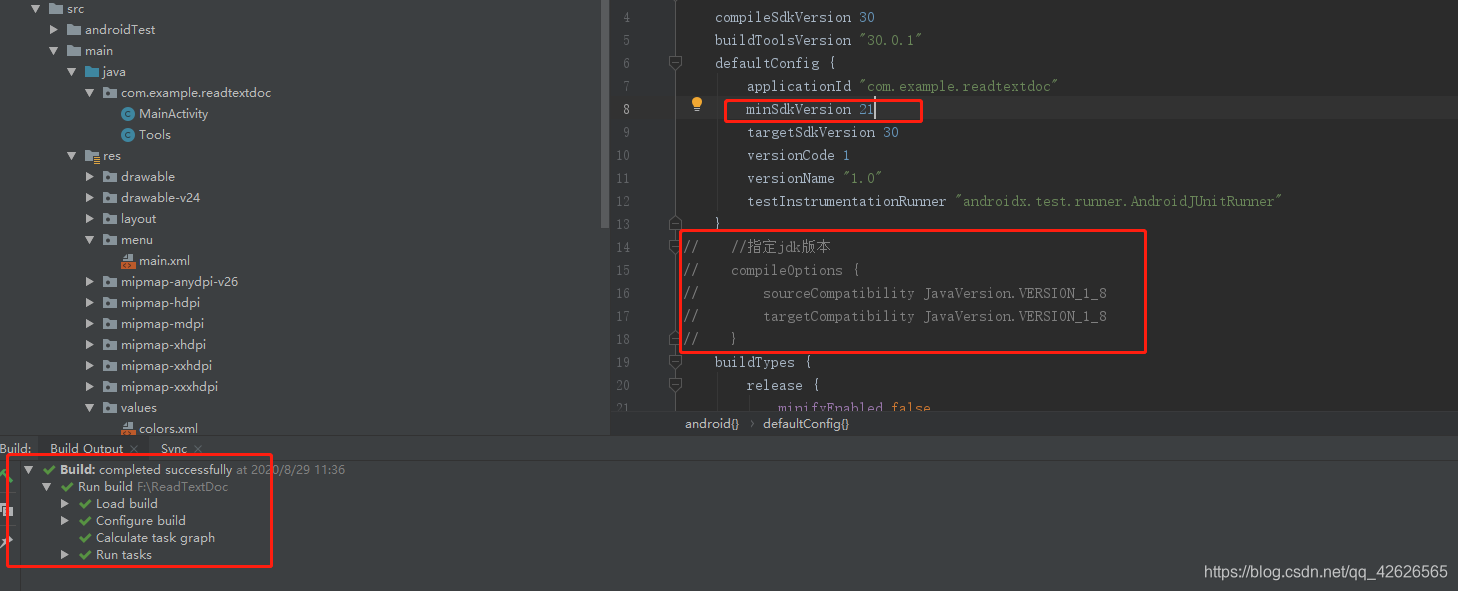Viewport: 1458px width, 591px height.
Task: Click the buildToolsVersion "30.0.1" line
Action: [818, 40]
